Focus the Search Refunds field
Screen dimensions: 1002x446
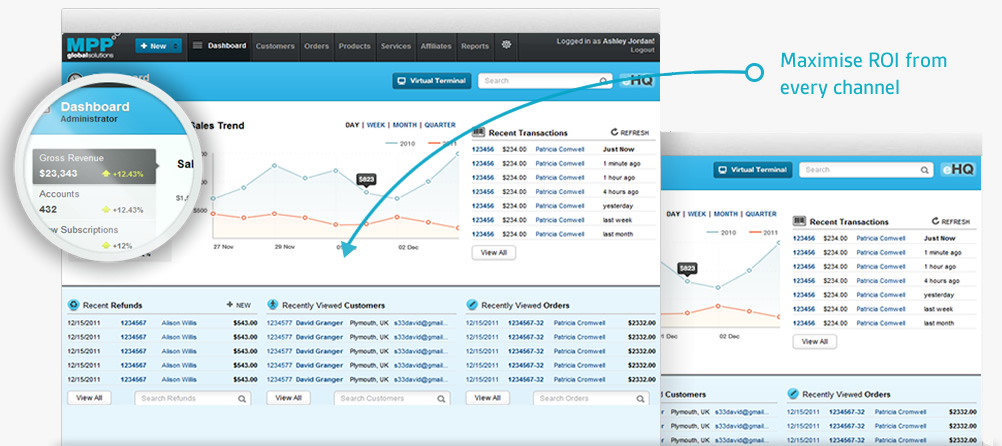[x=192, y=398]
